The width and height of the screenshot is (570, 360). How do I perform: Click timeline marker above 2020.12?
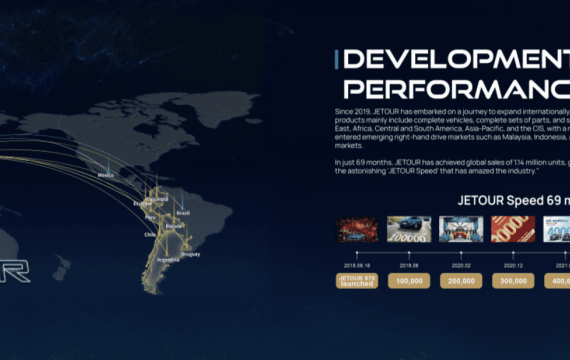[513, 252]
